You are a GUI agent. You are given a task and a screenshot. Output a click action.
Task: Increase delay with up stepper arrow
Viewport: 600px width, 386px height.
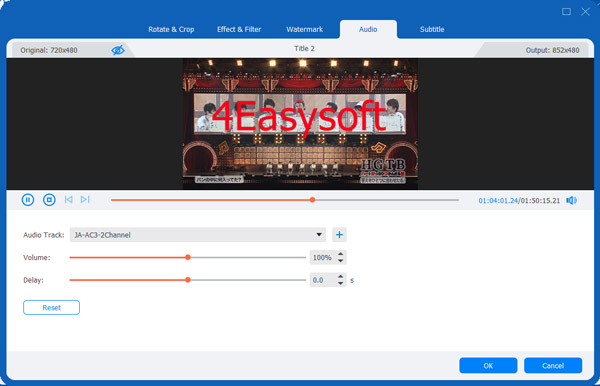pos(341,276)
